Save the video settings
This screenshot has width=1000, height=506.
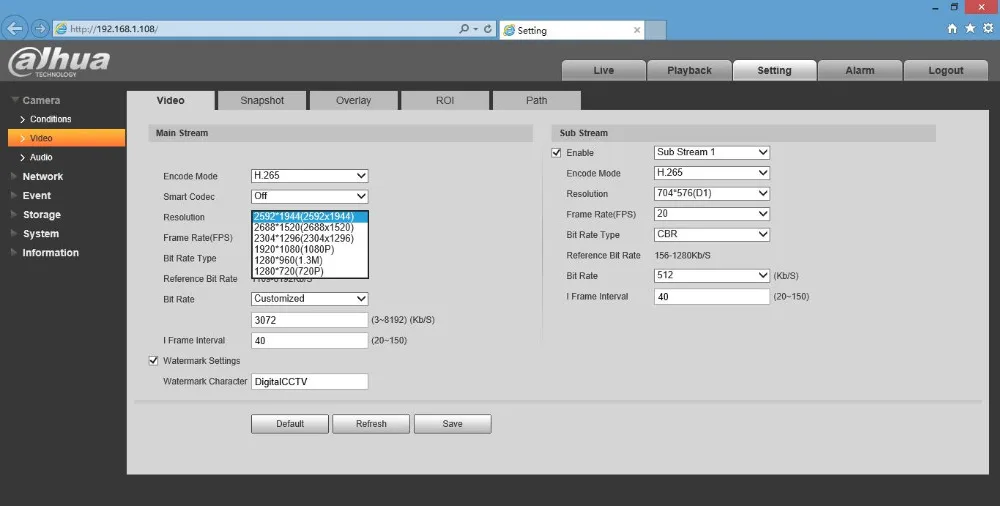[x=452, y=424]
